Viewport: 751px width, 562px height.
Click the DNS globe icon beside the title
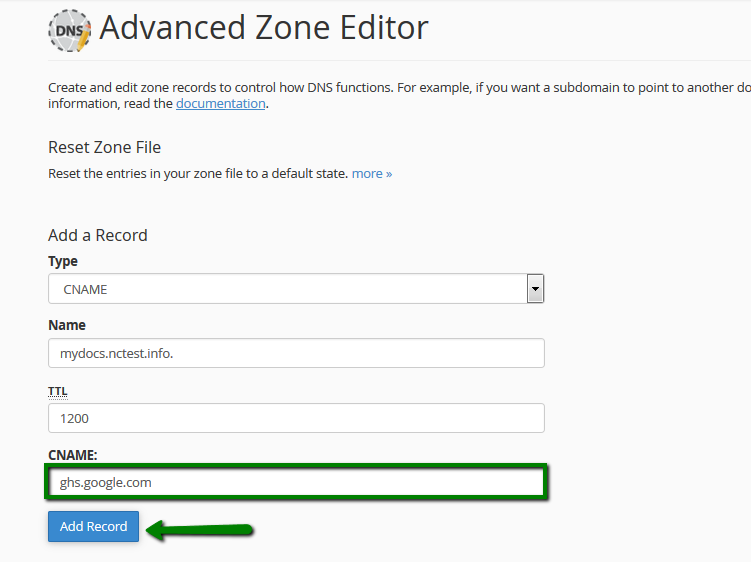69,30
